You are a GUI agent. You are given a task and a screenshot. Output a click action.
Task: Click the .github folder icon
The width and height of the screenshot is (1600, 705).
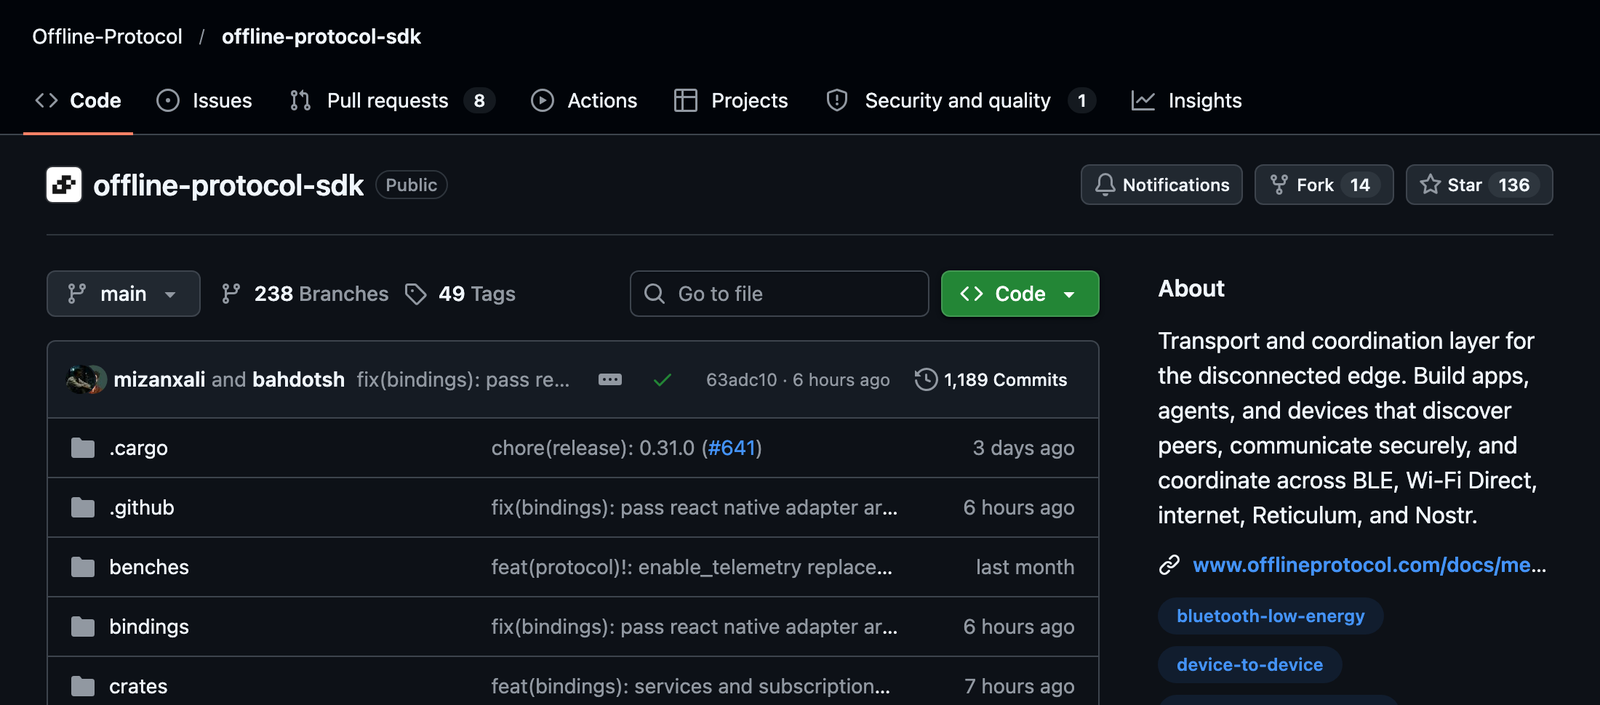click(x=83, y=508)
